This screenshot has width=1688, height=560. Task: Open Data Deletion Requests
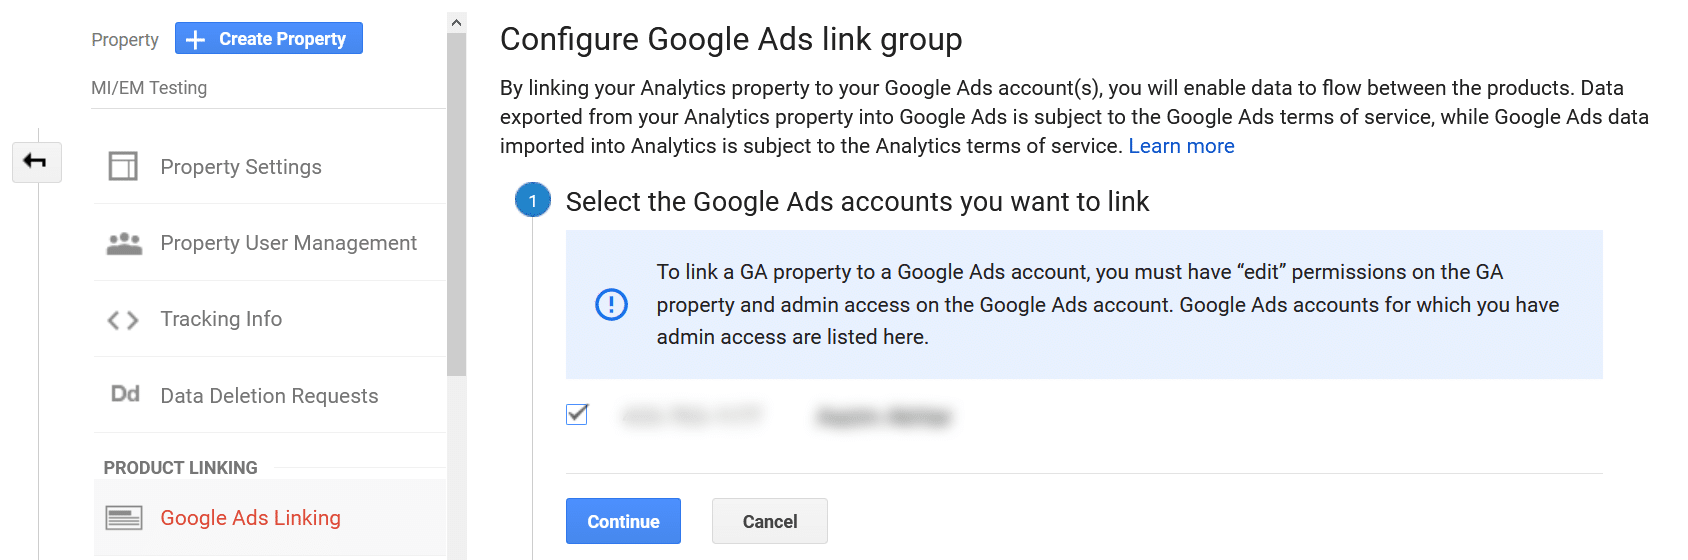(269, 396)
